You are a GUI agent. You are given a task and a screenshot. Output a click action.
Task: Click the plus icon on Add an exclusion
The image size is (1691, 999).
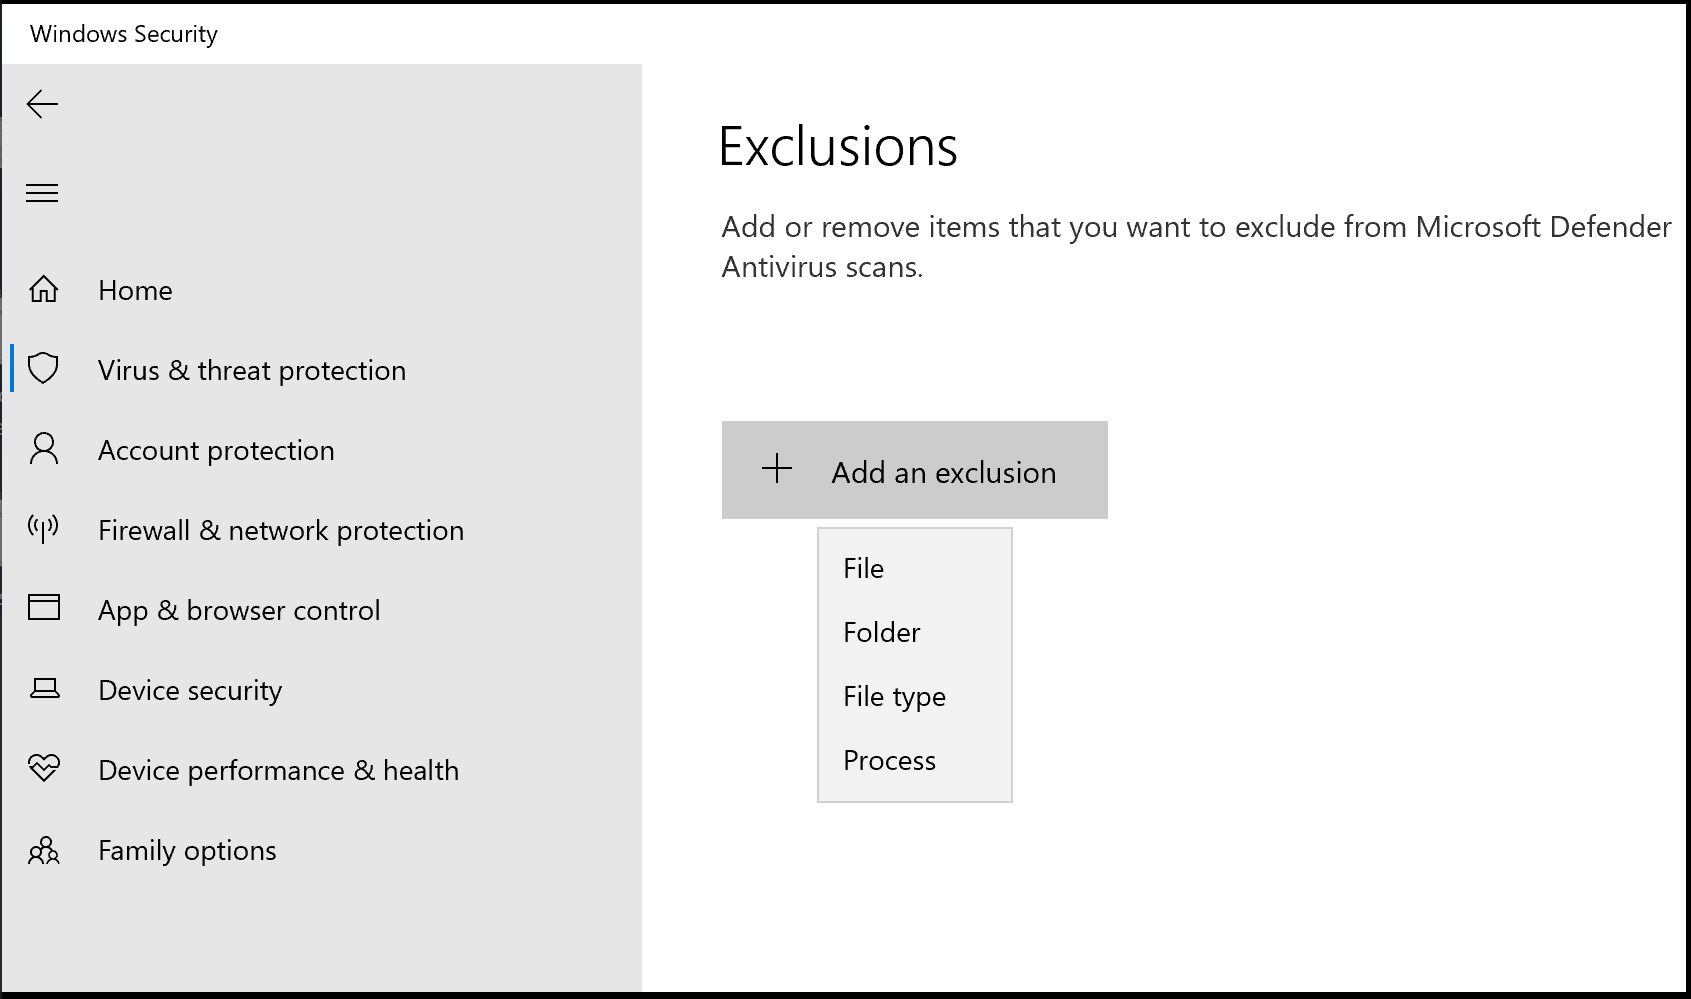point(777,469)
